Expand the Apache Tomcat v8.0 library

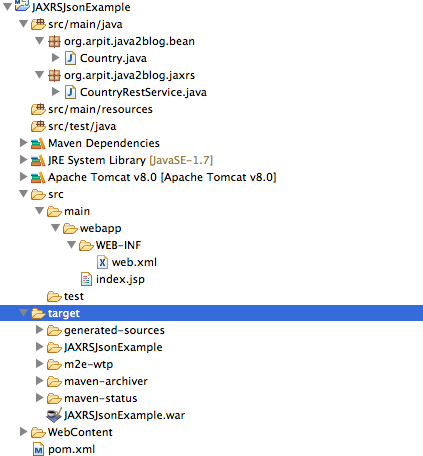tap(23, 177)
